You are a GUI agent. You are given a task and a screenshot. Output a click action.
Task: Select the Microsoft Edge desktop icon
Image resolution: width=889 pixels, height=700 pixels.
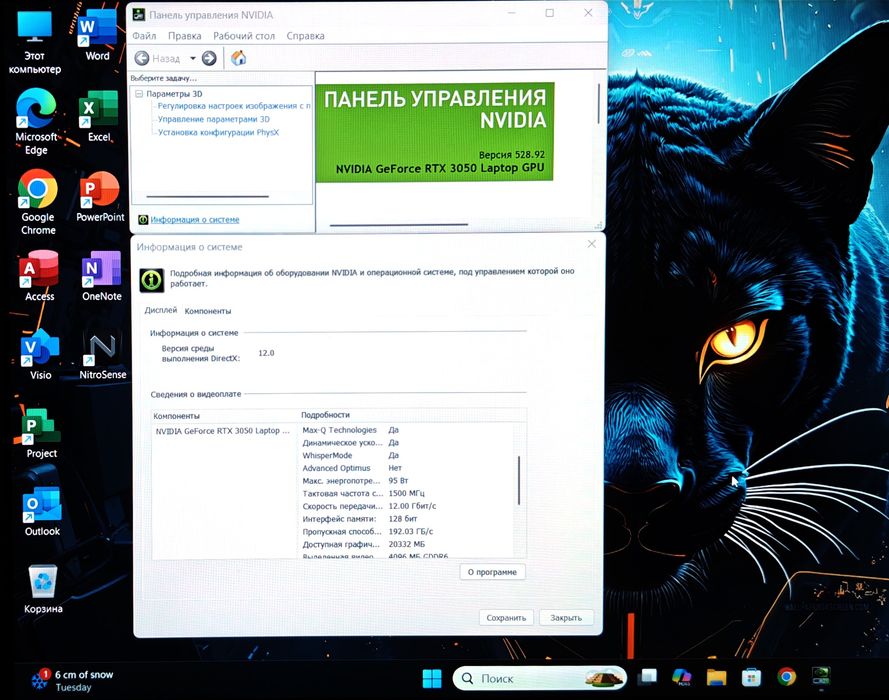(x=36, y=121)
